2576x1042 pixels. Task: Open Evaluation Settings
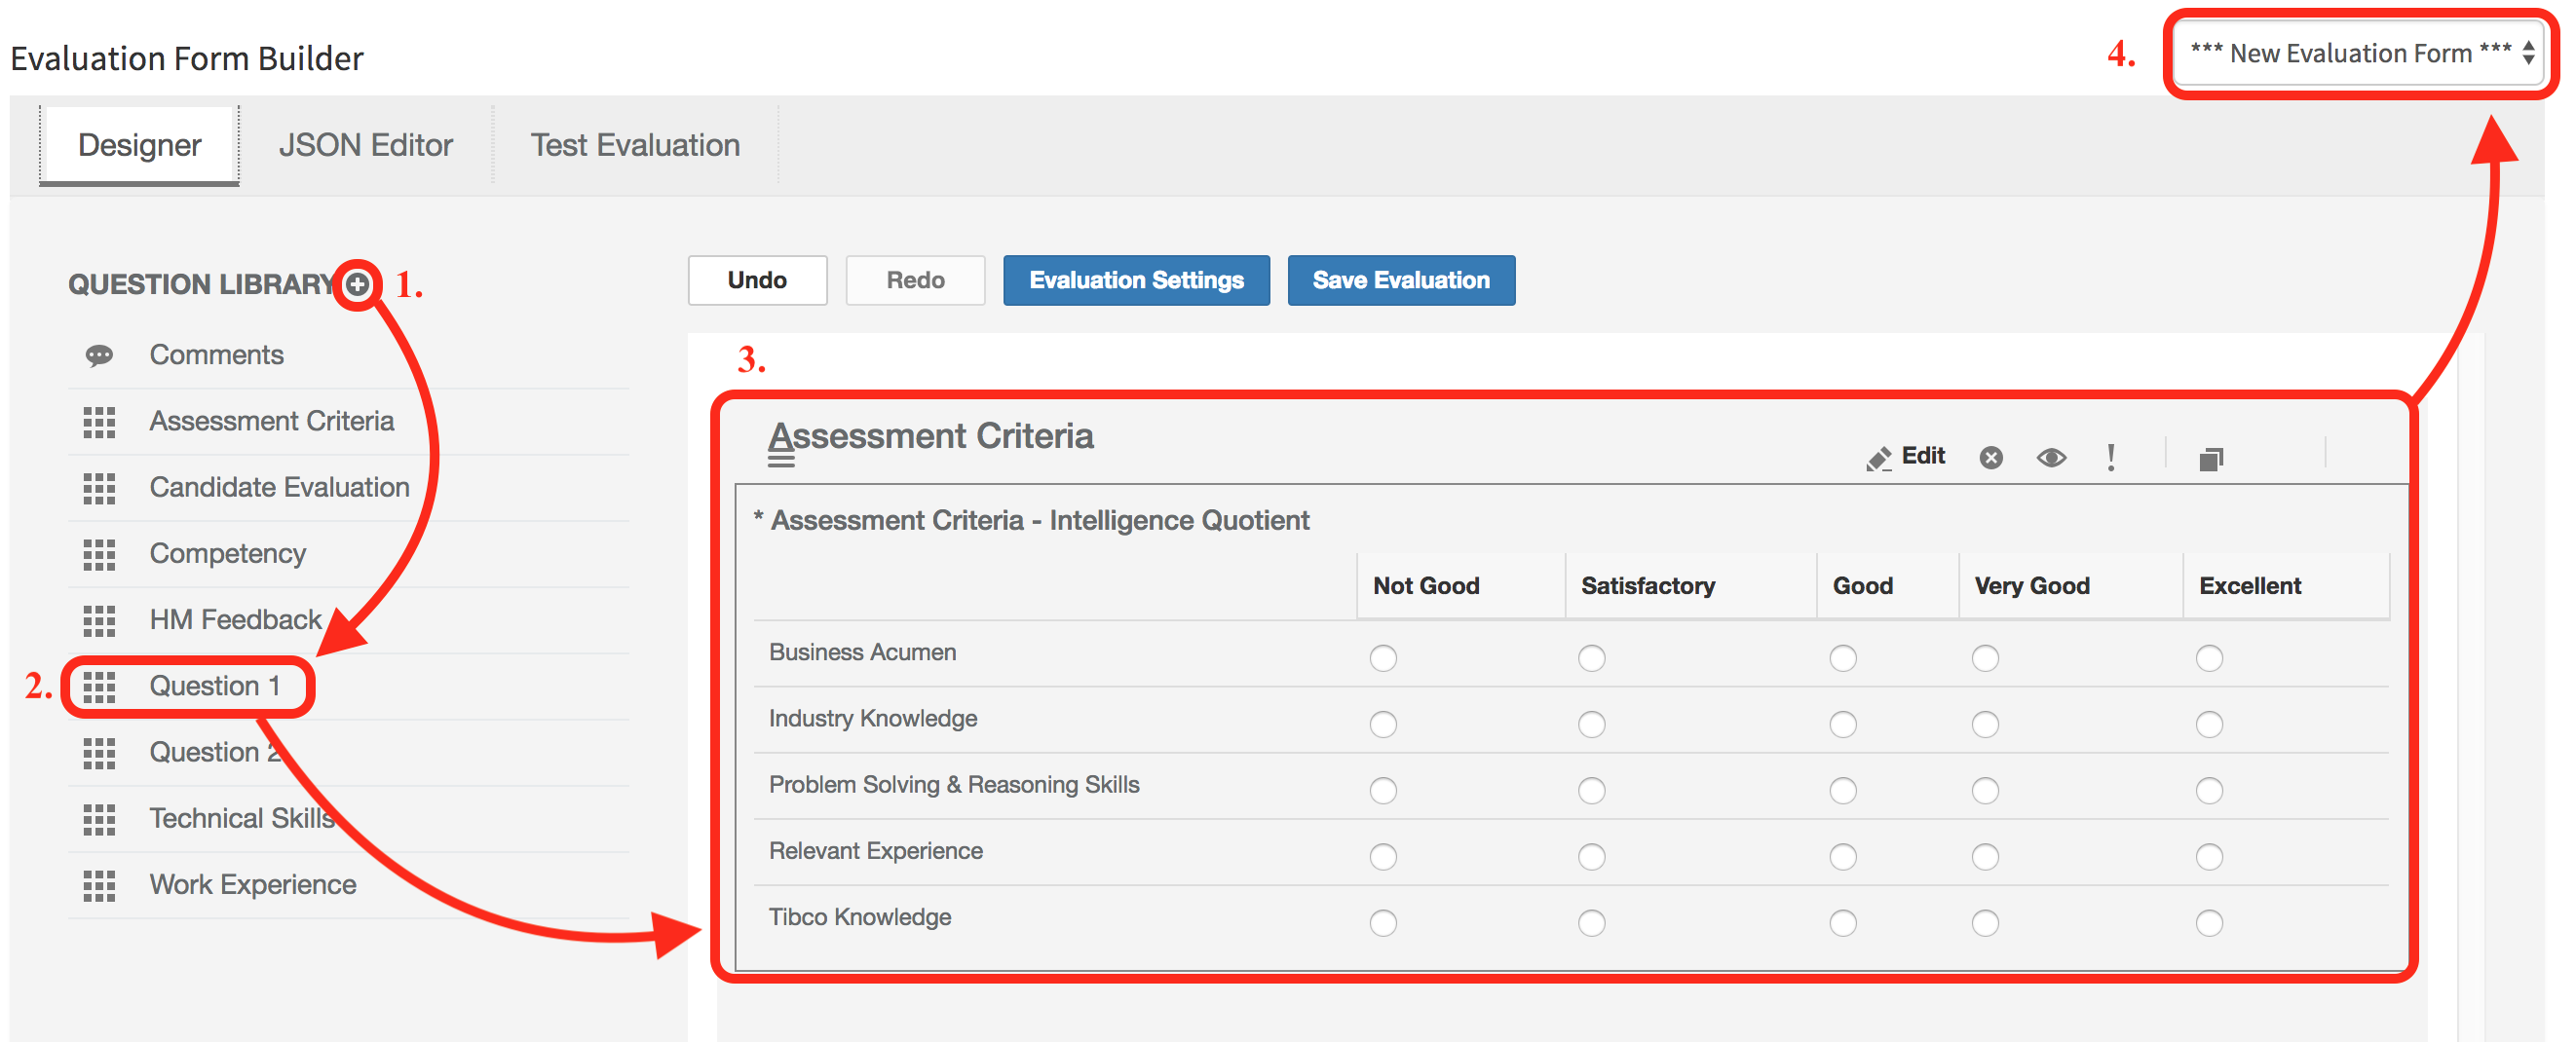tap(1136, 280)
